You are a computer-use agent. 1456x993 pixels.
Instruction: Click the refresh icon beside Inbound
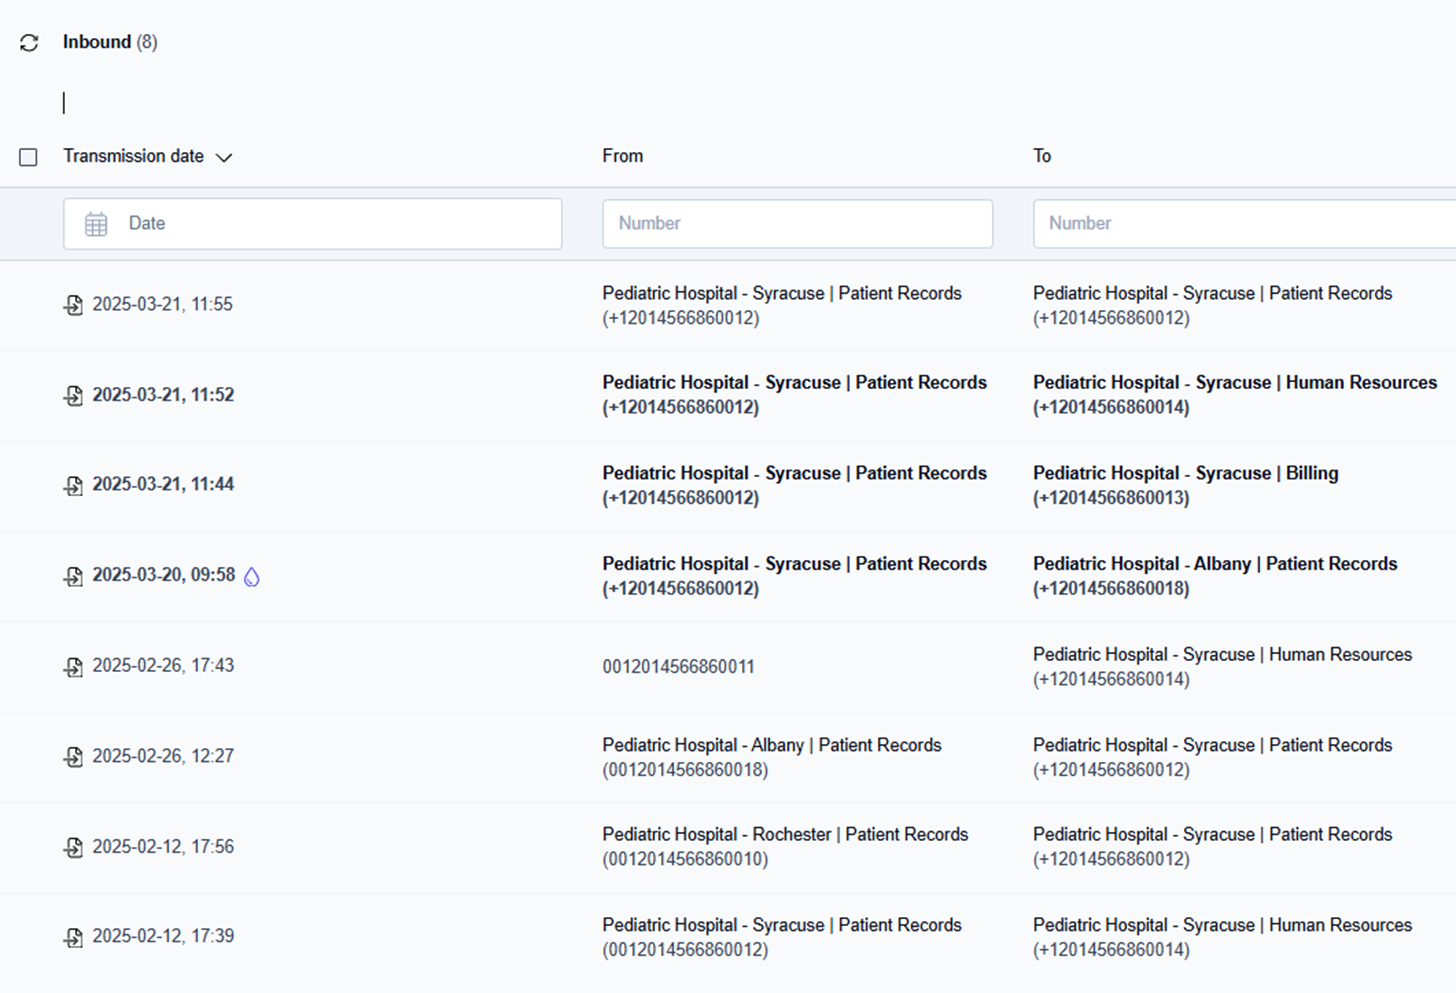click(x=29, y=43)
